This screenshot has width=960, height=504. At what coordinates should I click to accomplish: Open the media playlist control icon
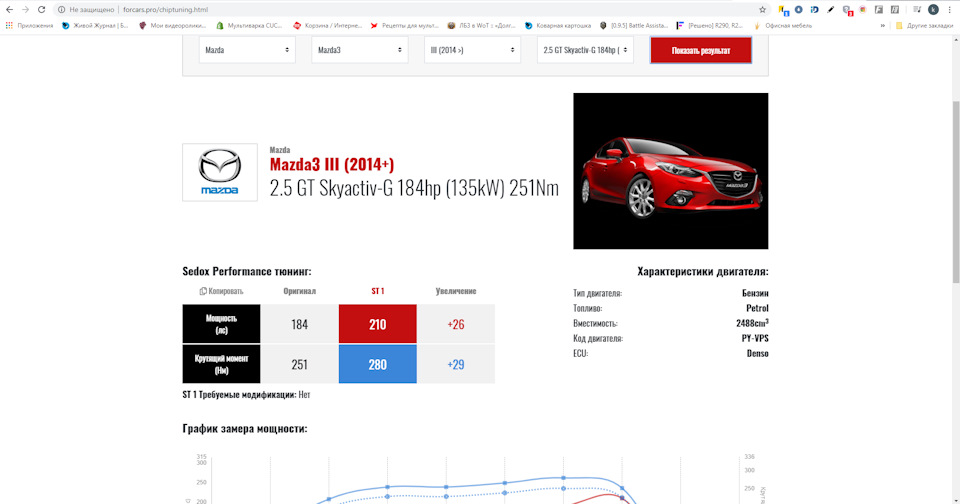917,9
